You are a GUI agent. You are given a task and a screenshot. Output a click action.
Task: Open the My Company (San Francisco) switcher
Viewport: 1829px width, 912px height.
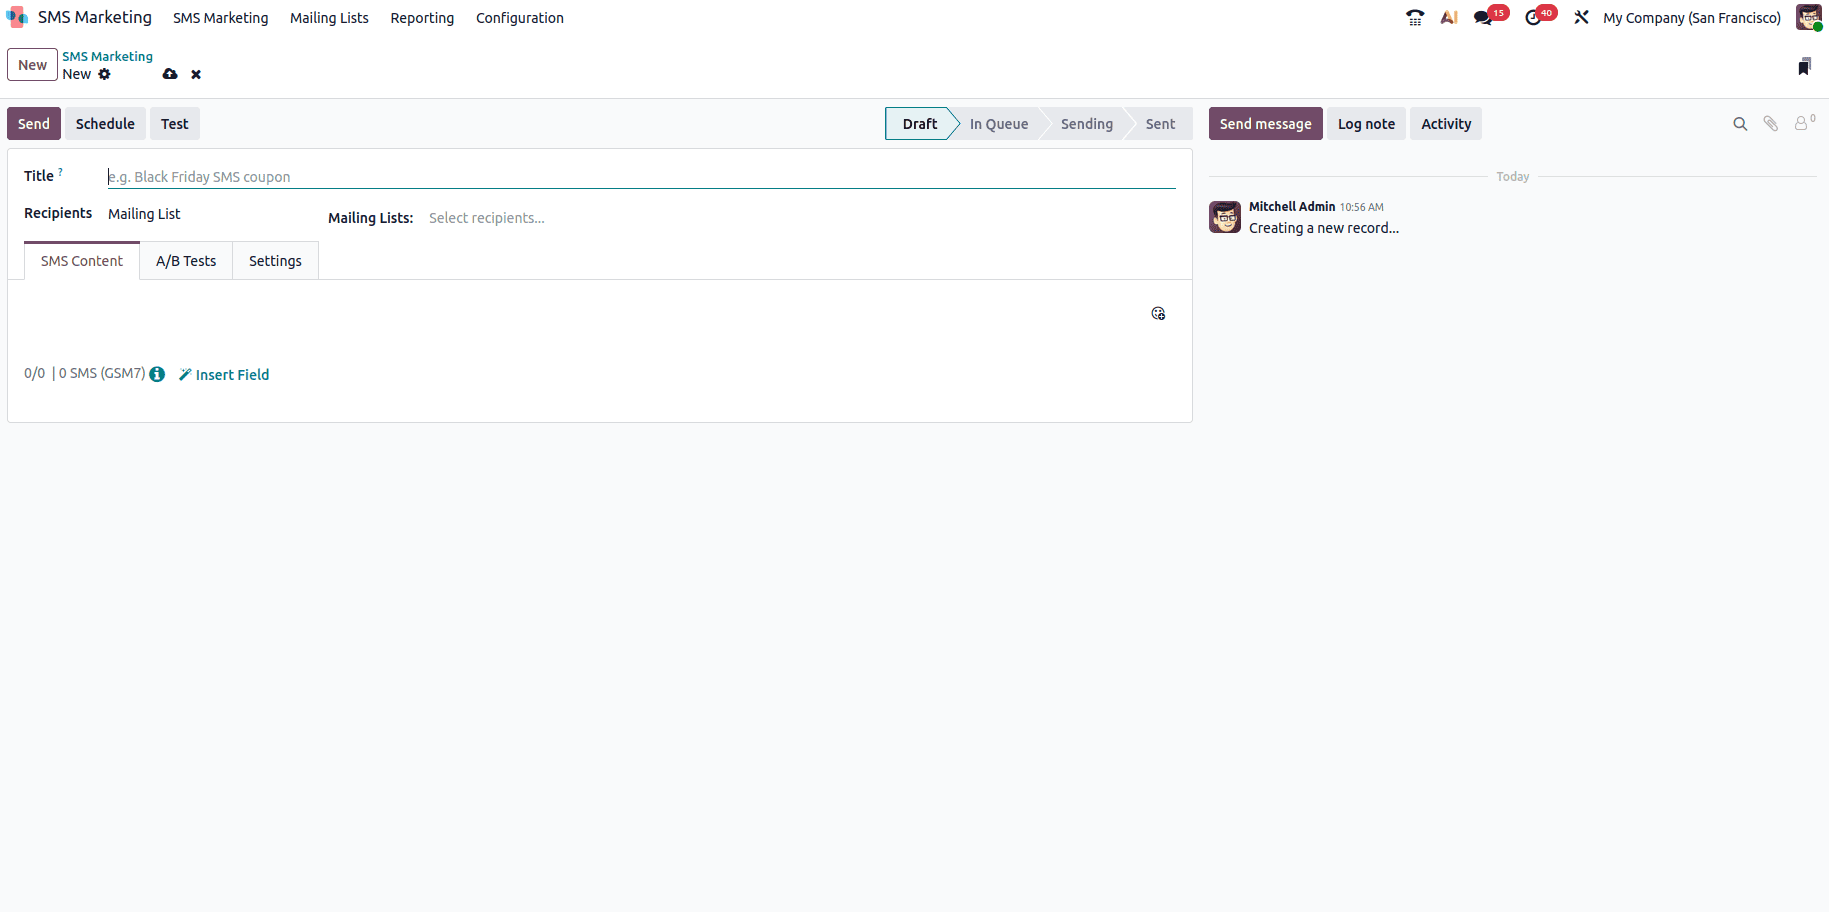(1692, 18)
